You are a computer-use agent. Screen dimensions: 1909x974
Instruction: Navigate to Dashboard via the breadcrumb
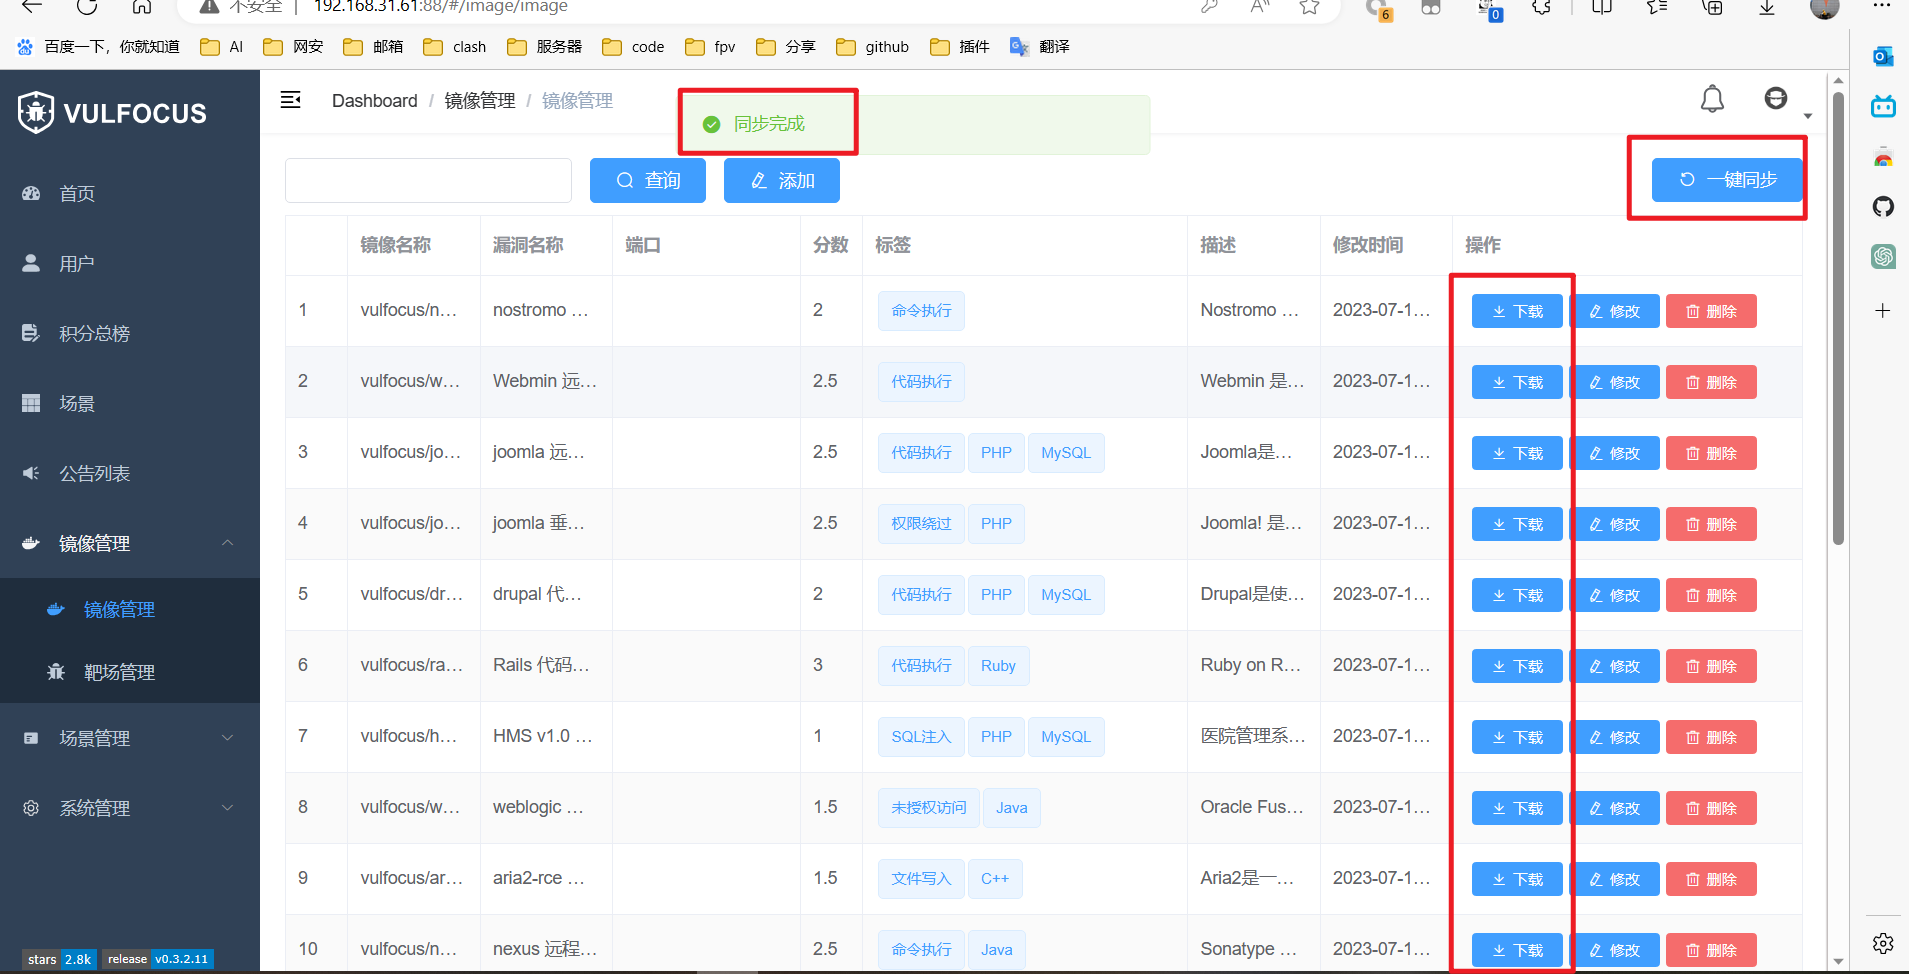click(374, 100)
